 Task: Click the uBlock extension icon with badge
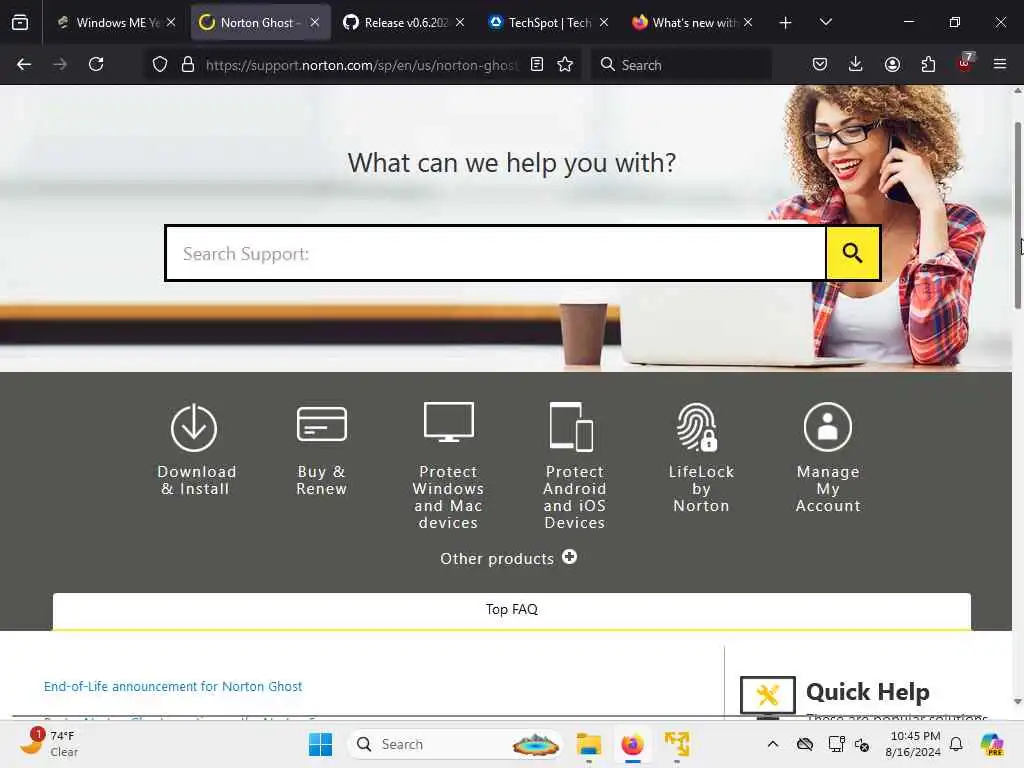coord(965,63)
